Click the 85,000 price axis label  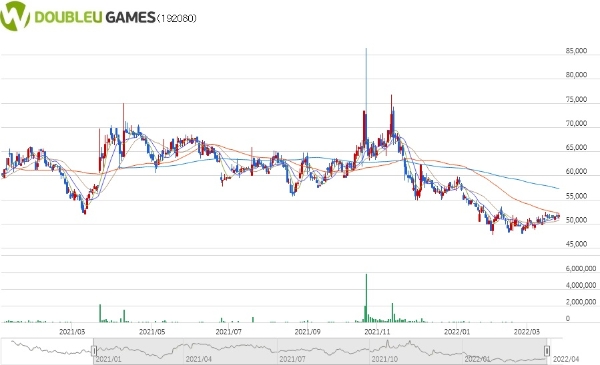576,51
